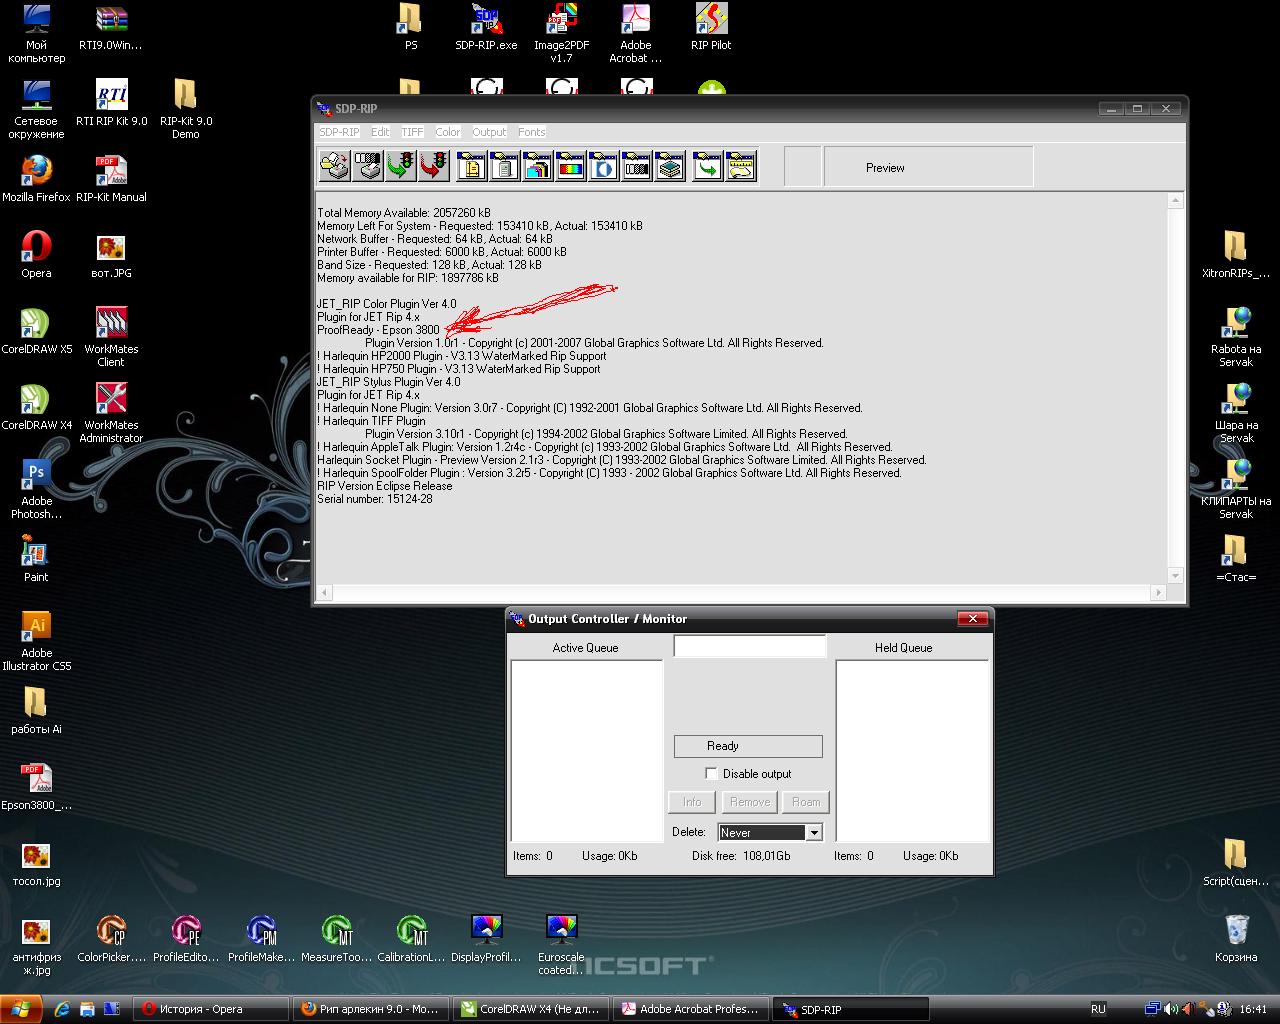
Task: Open CalibrationL... desktop icon
Action: 411,939
